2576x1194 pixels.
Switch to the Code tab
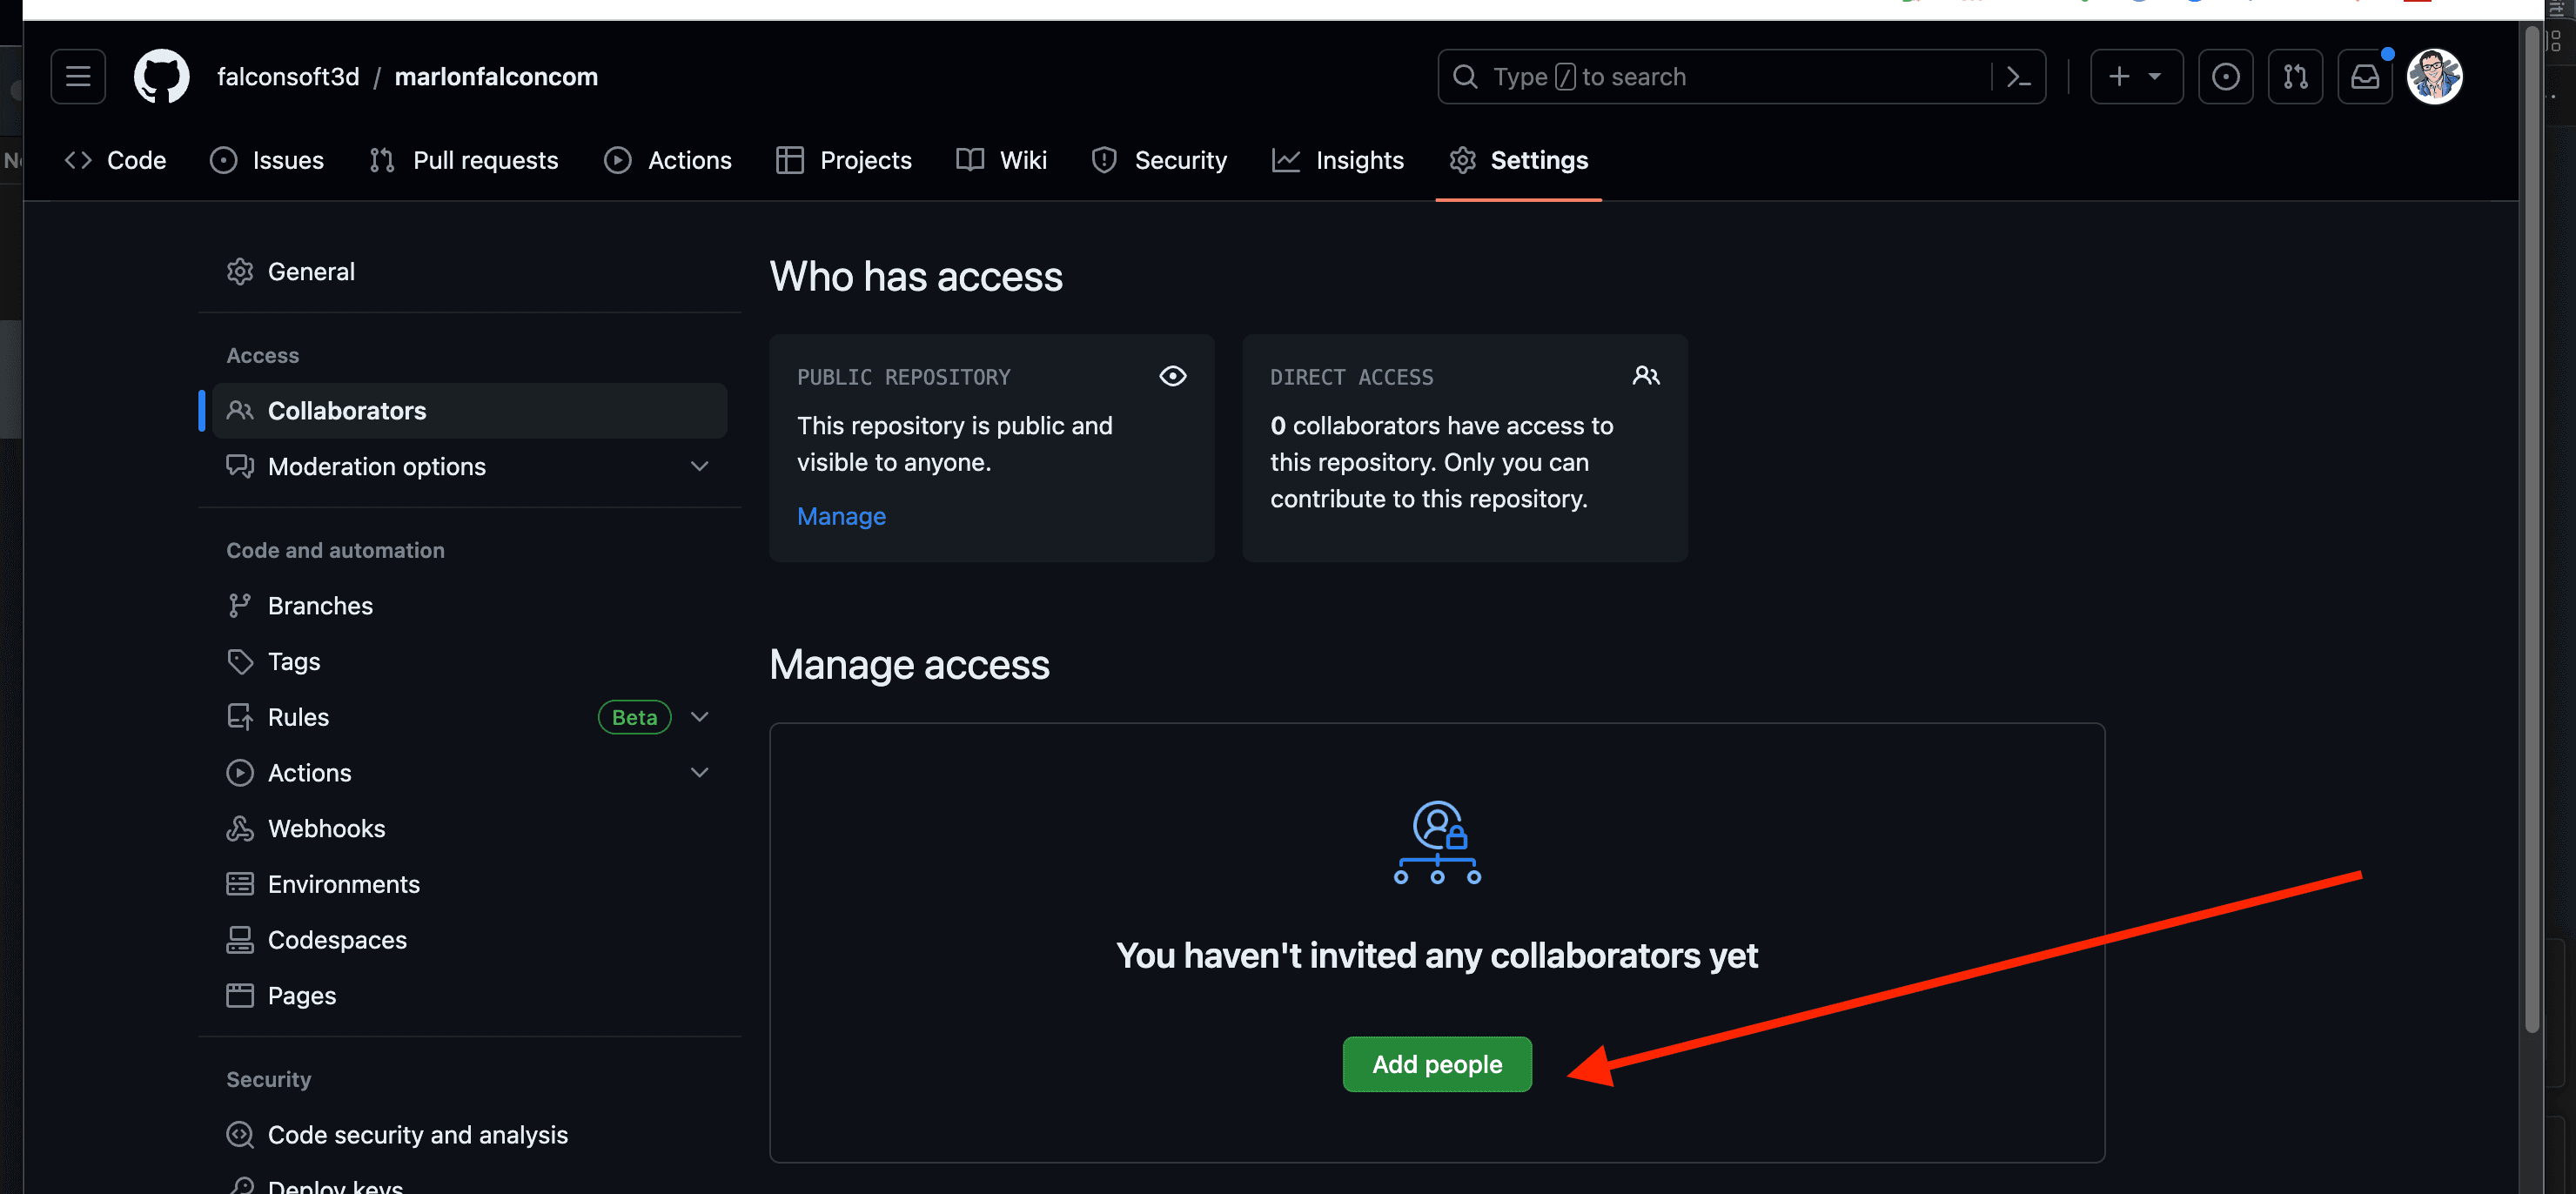click(x=115, y=160)
